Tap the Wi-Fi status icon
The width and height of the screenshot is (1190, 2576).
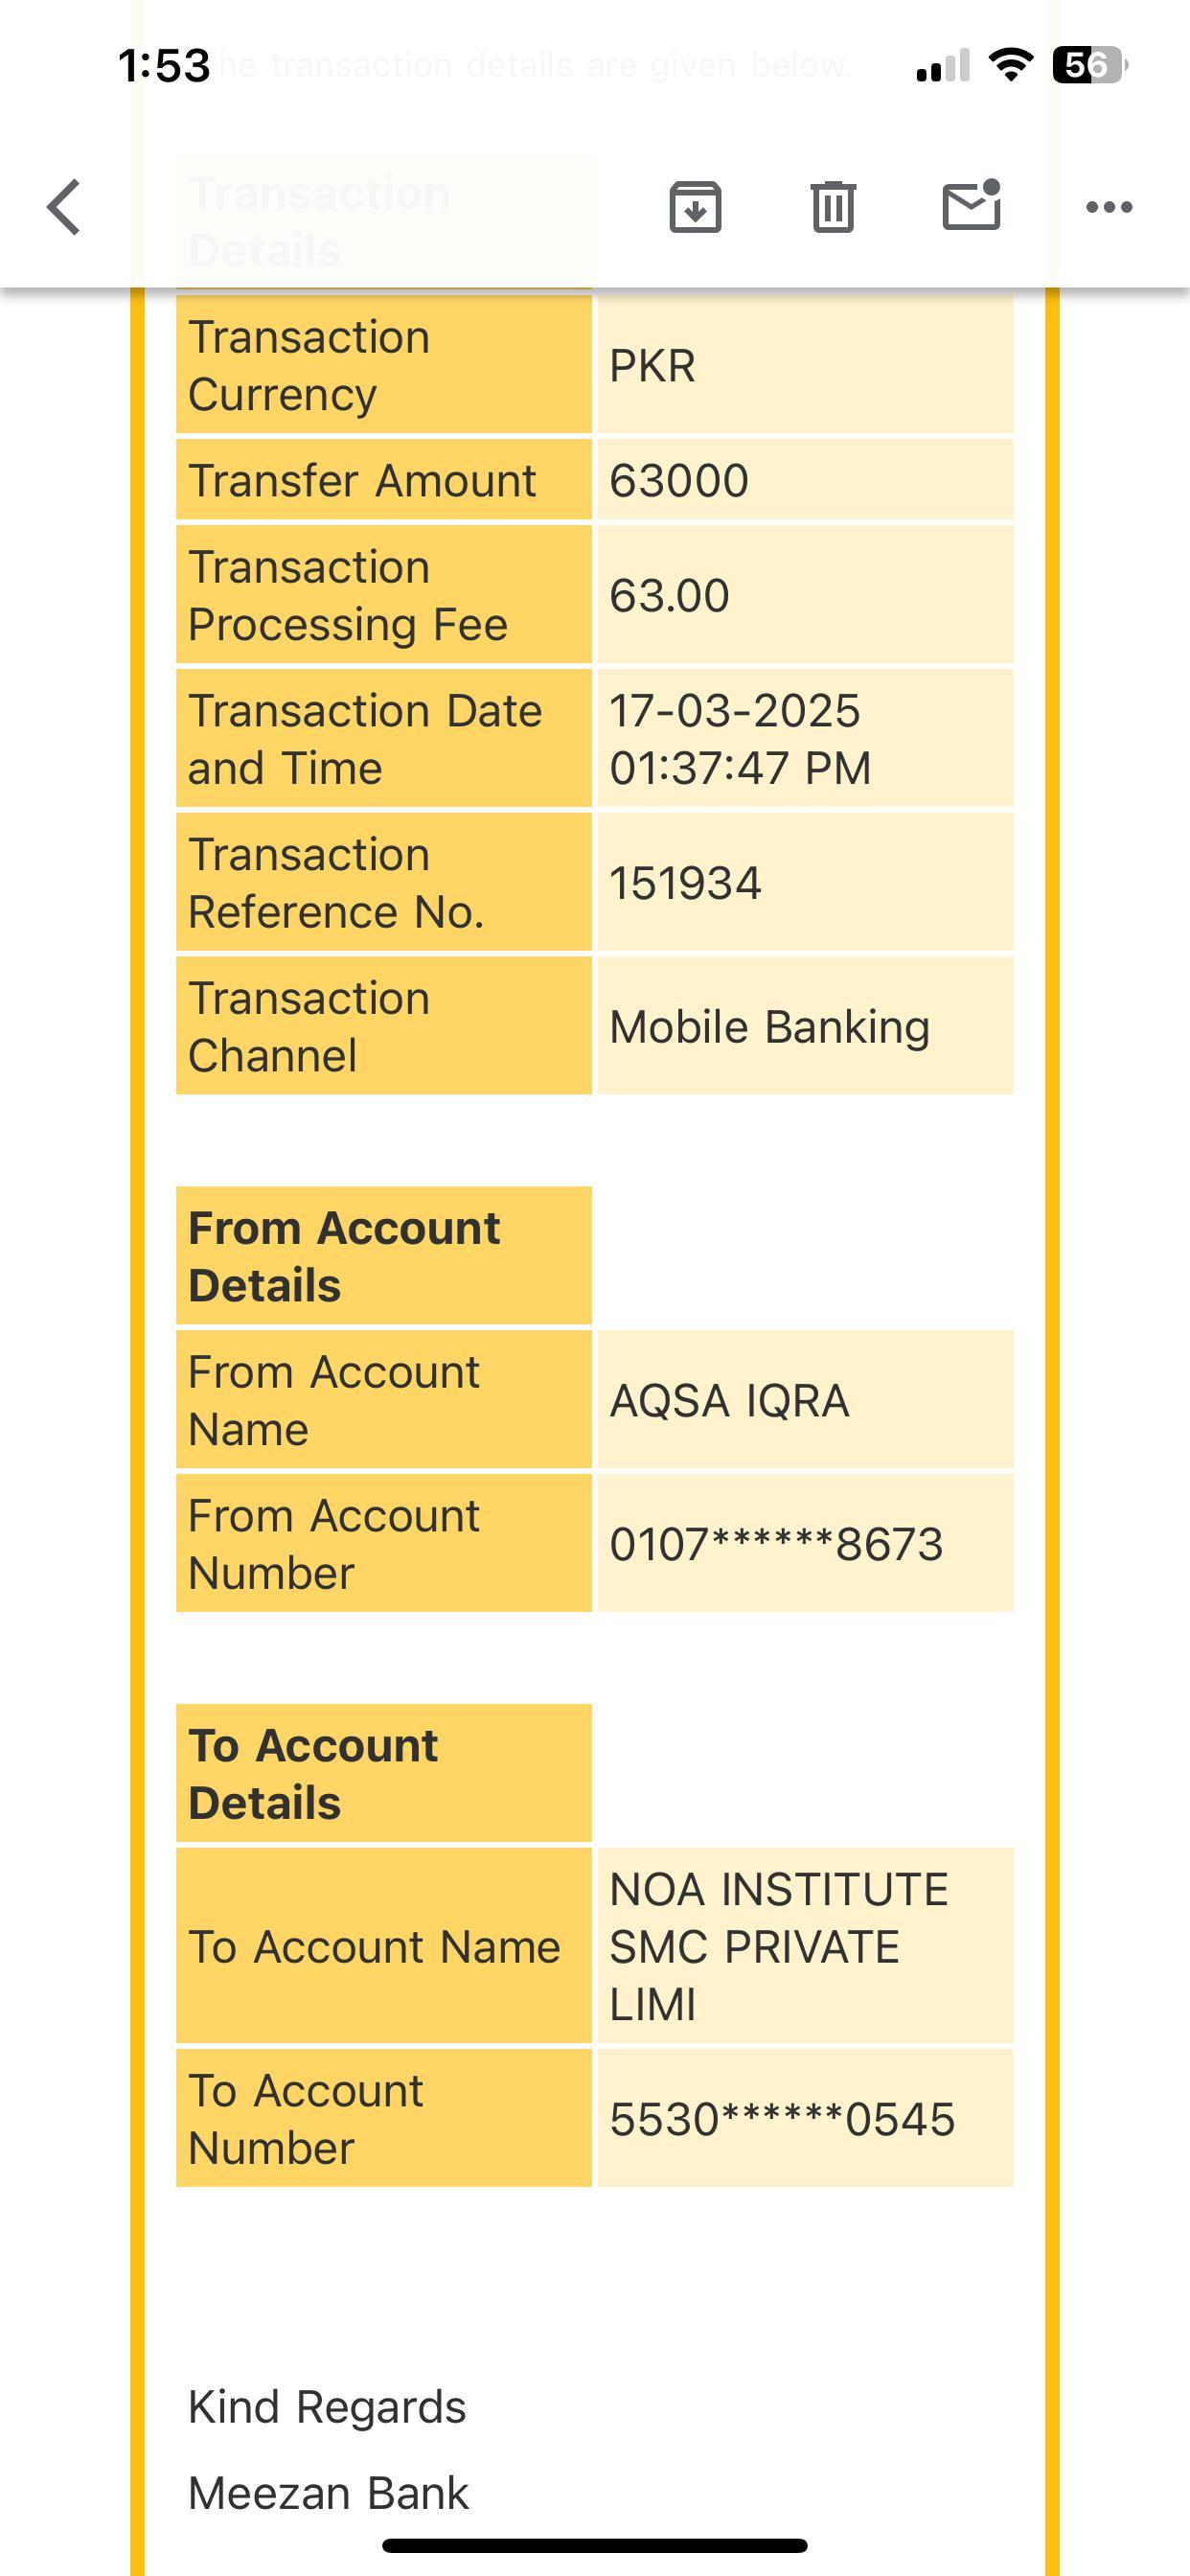click(x=1010, y=66)
